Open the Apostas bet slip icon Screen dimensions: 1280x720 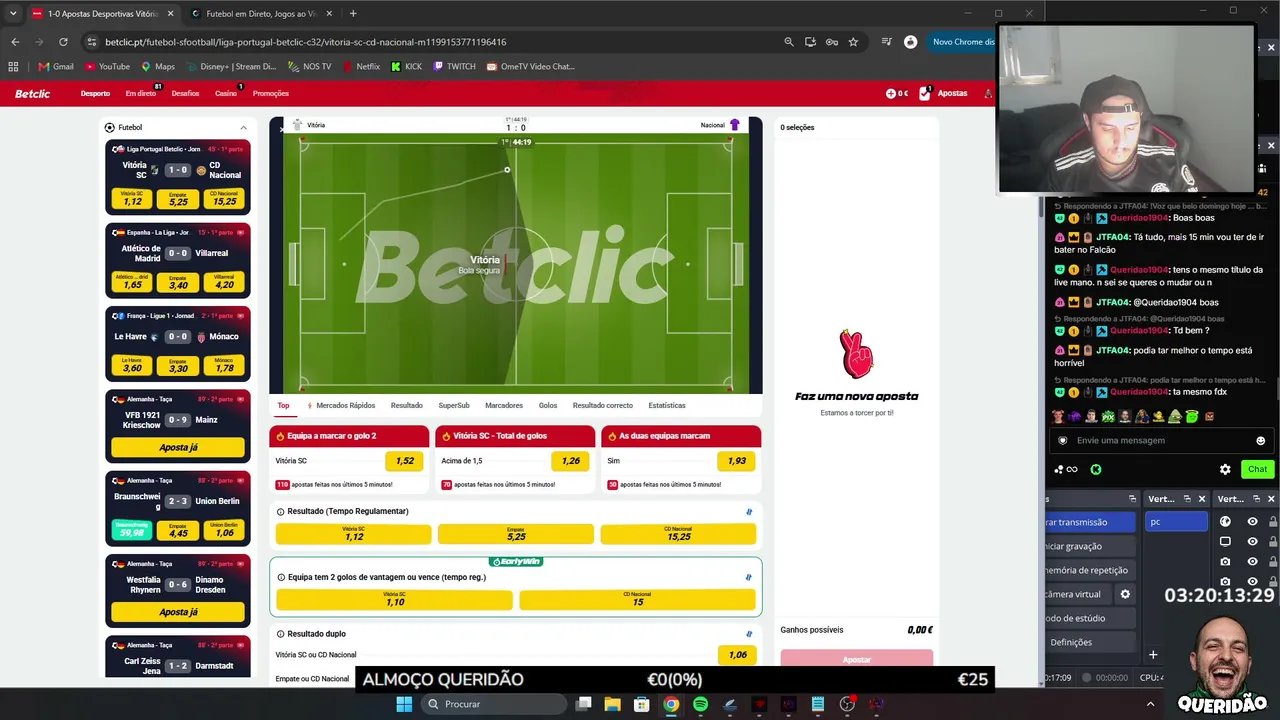pos(926,93)
